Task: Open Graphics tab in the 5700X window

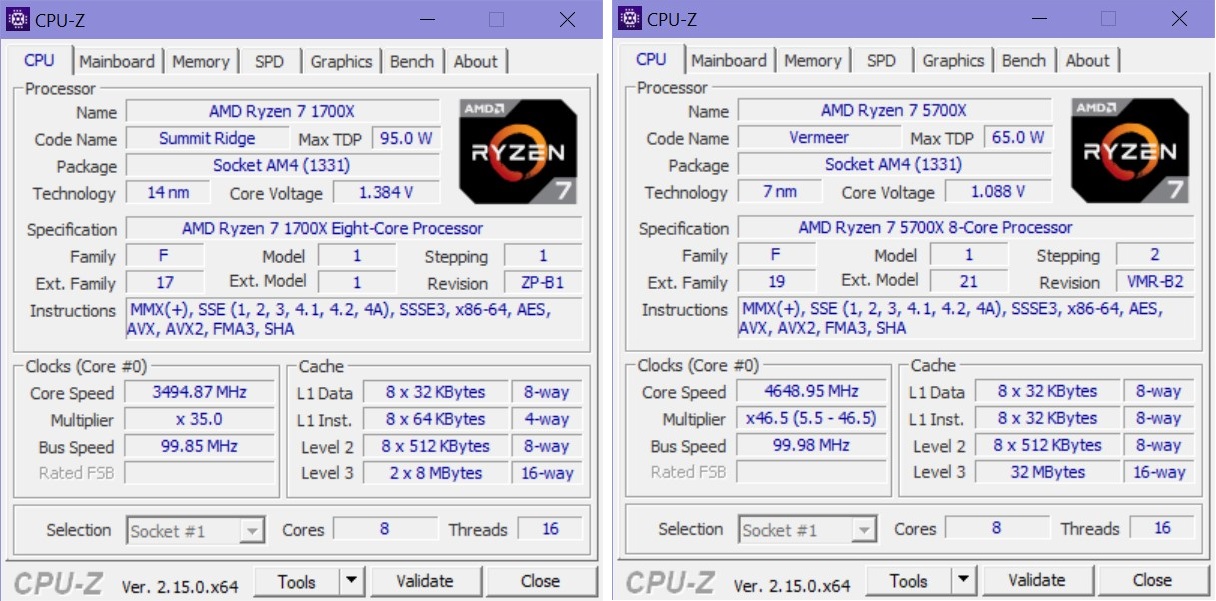Action: pyautogui.click(x=953, y=60)
